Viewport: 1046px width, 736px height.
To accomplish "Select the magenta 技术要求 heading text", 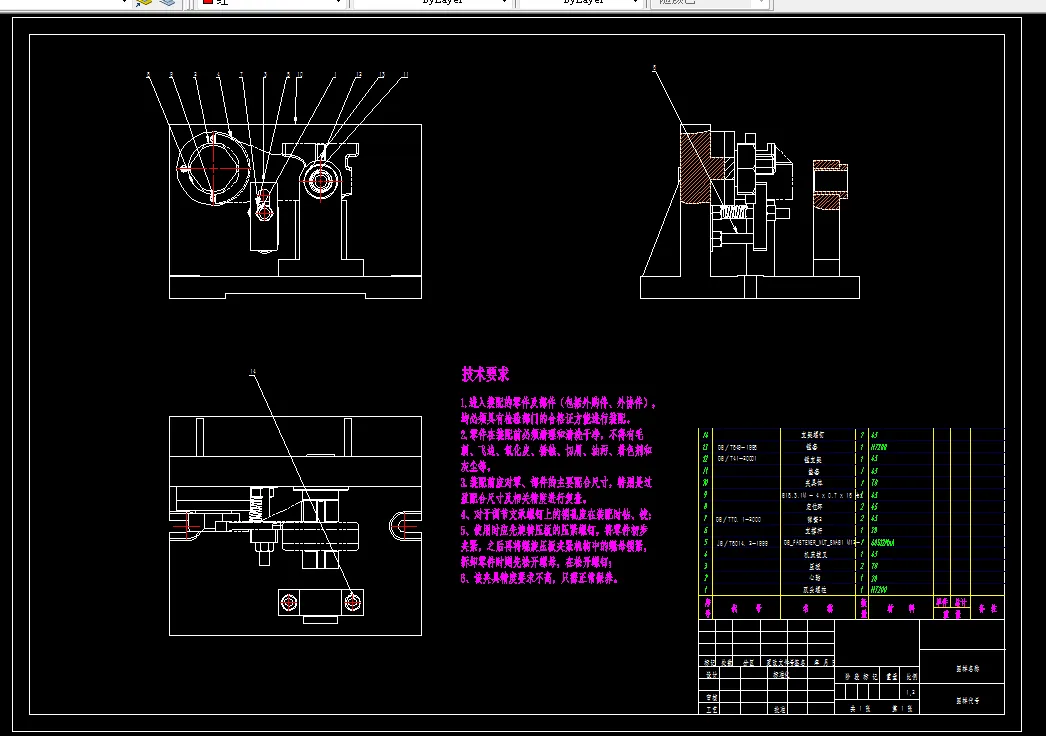I will (485, 374).
